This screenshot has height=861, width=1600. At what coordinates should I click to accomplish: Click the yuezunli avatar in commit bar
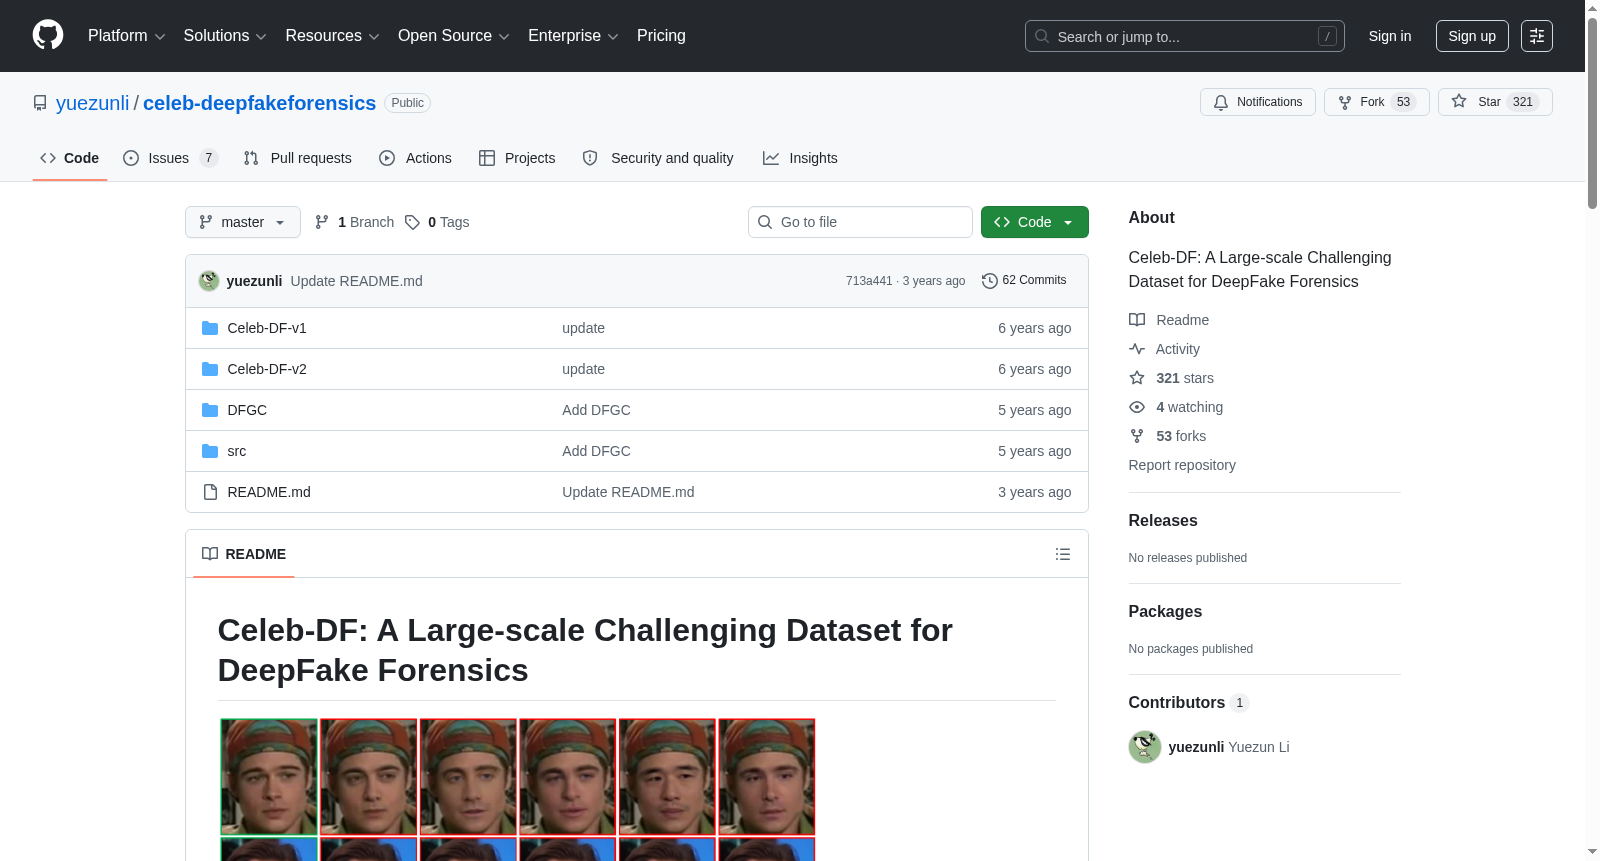209,281
